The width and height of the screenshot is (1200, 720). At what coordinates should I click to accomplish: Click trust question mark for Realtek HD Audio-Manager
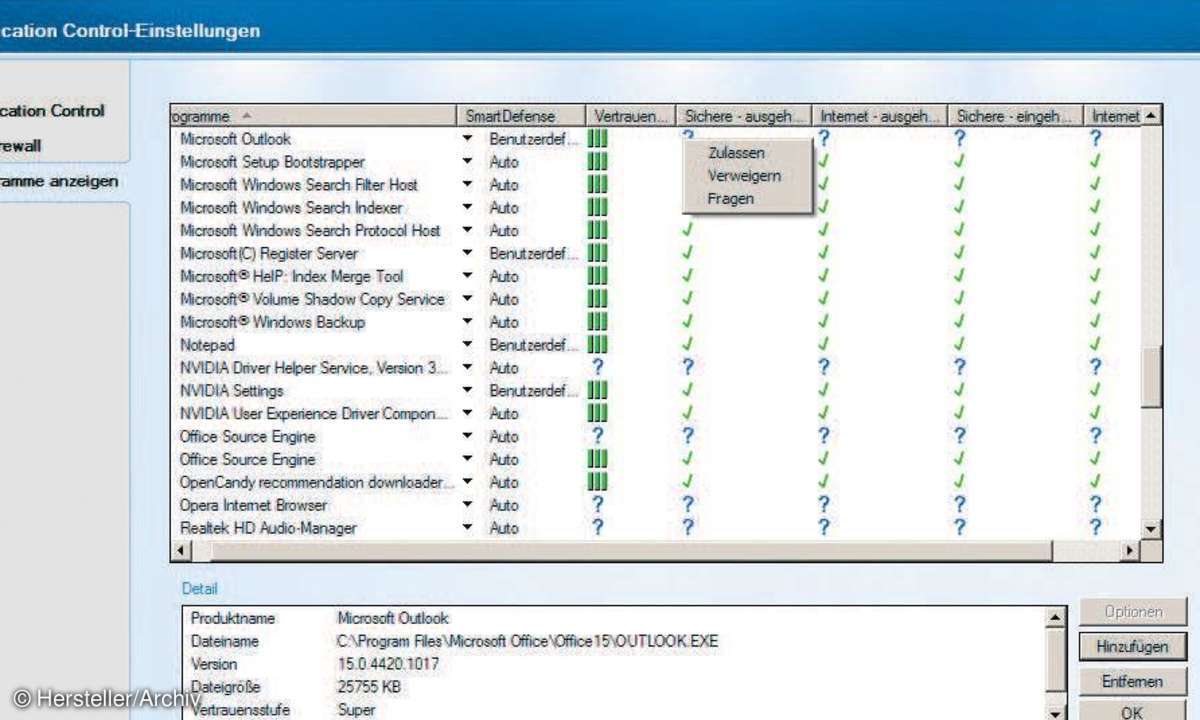[598, 528]
